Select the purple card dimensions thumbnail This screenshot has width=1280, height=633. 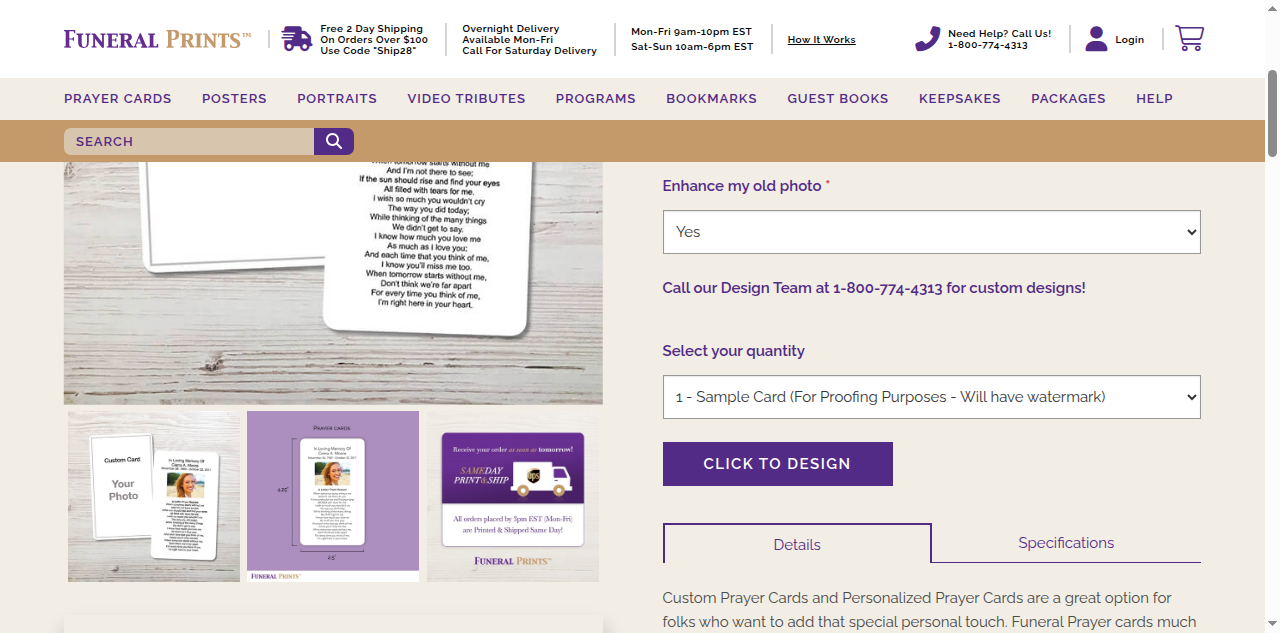[x=333, y=496]
